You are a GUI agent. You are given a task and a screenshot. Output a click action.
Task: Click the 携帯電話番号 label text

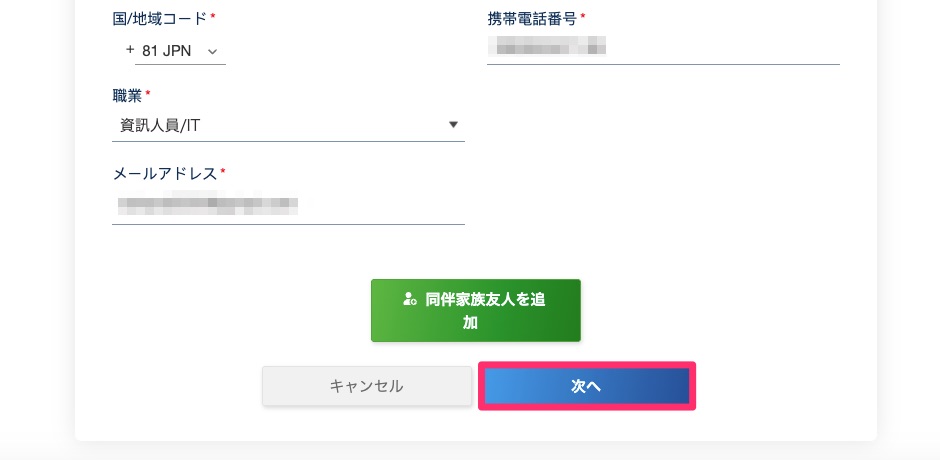point(531,18)
